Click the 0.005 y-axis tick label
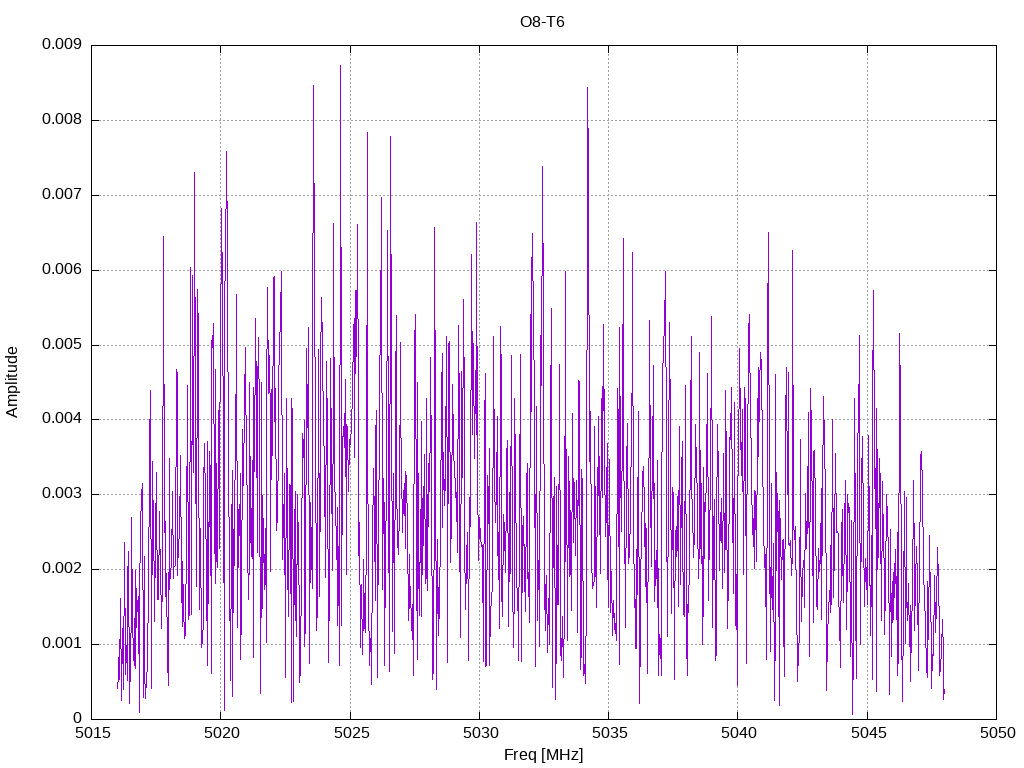Viewport: 1024px width, 768px height. 62,345
